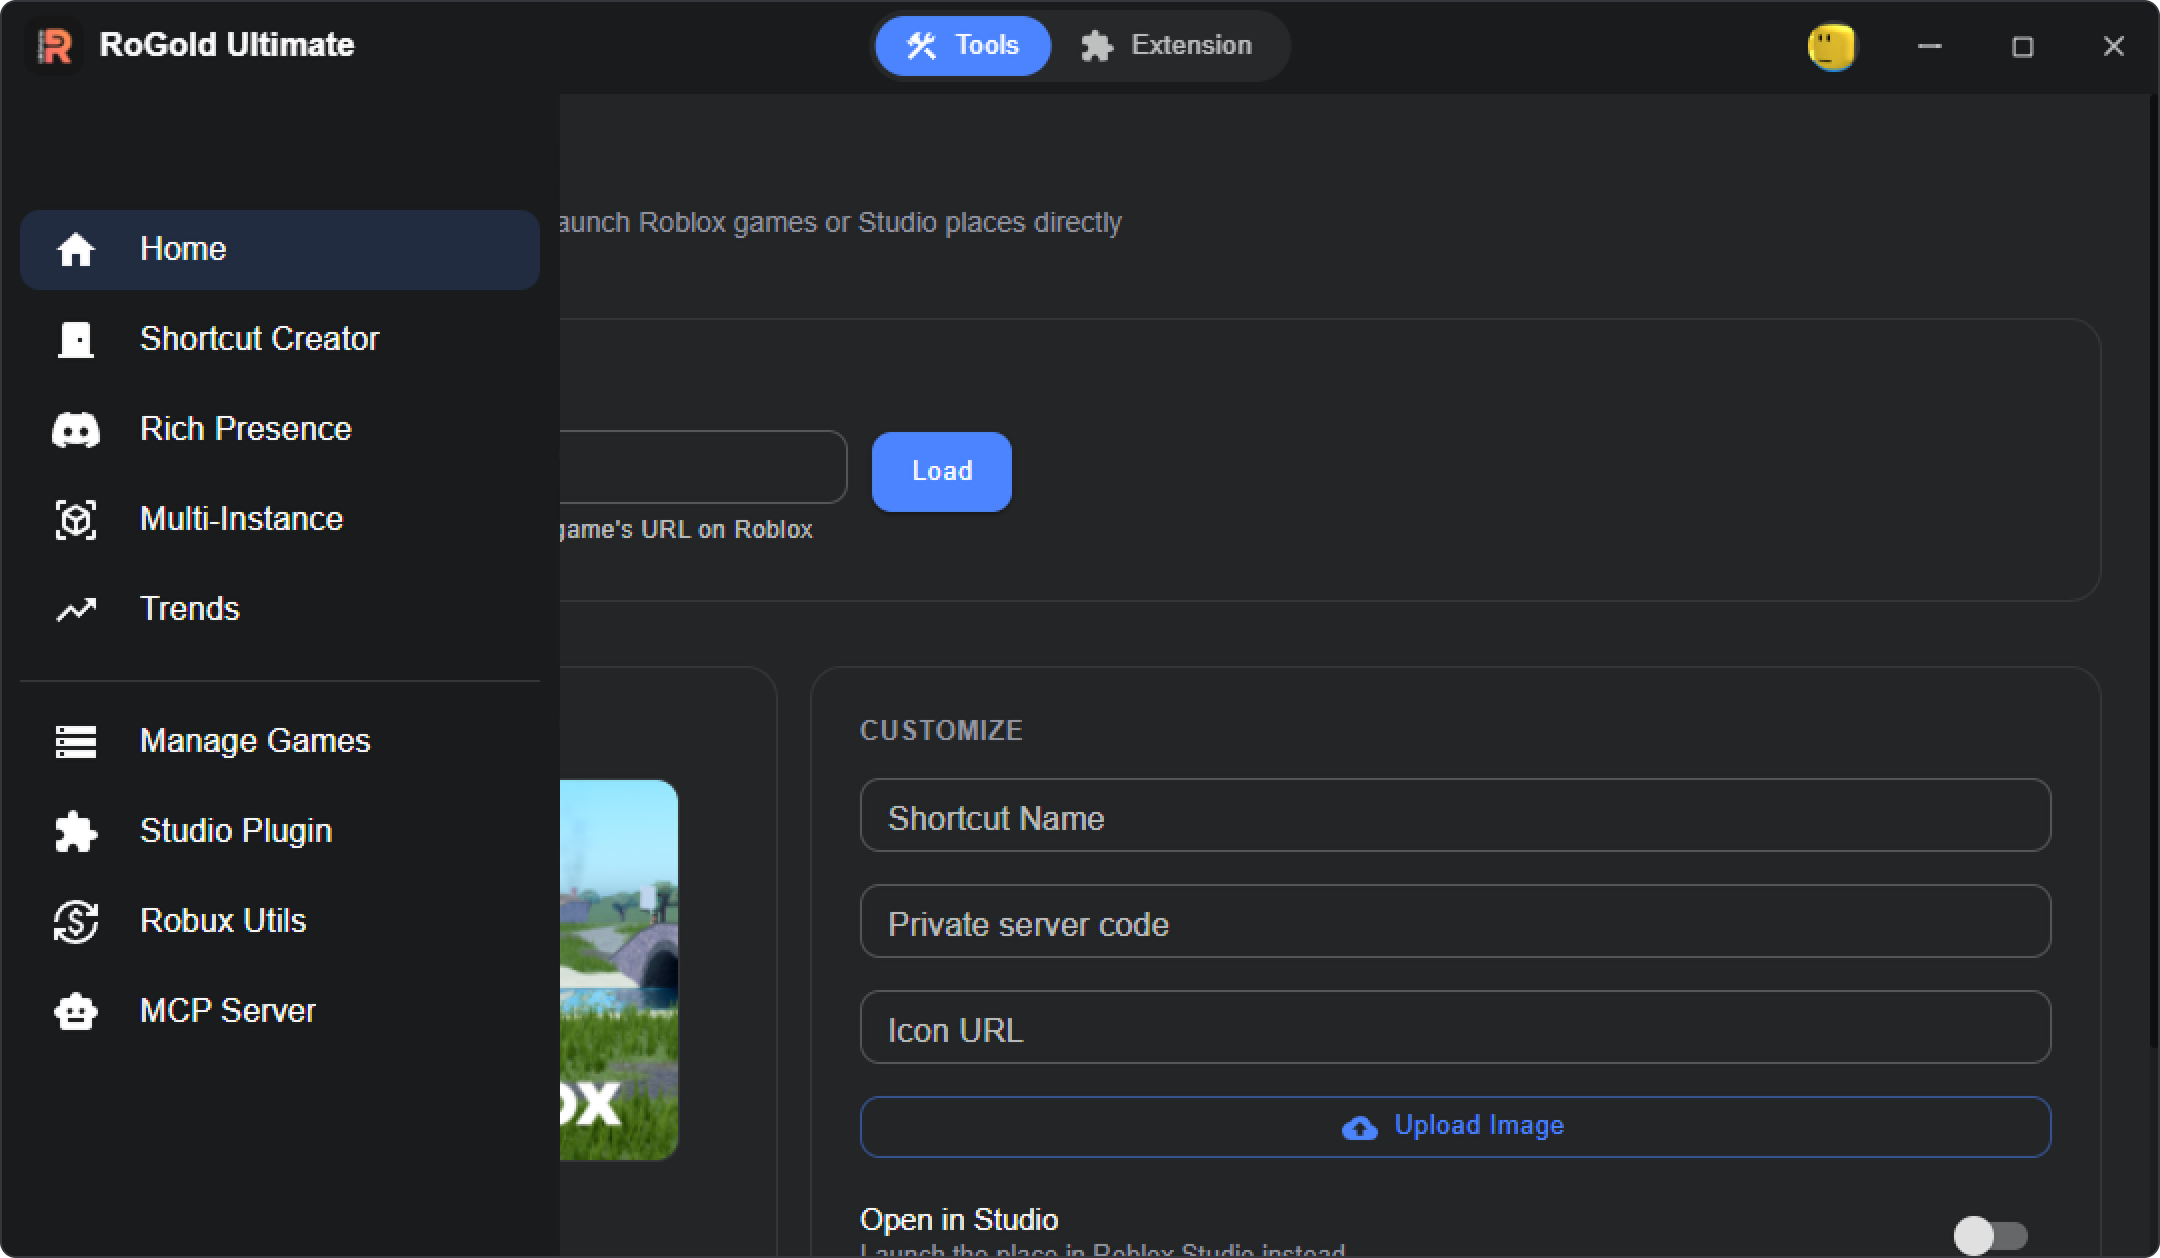Click the Shortcut Creator door icon
2160x1258 pixels.
76,340
